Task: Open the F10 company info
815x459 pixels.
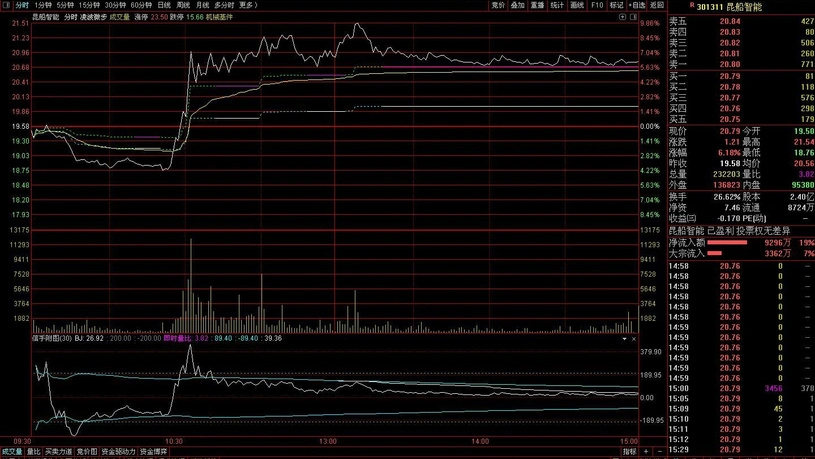Action: [597, 5]
